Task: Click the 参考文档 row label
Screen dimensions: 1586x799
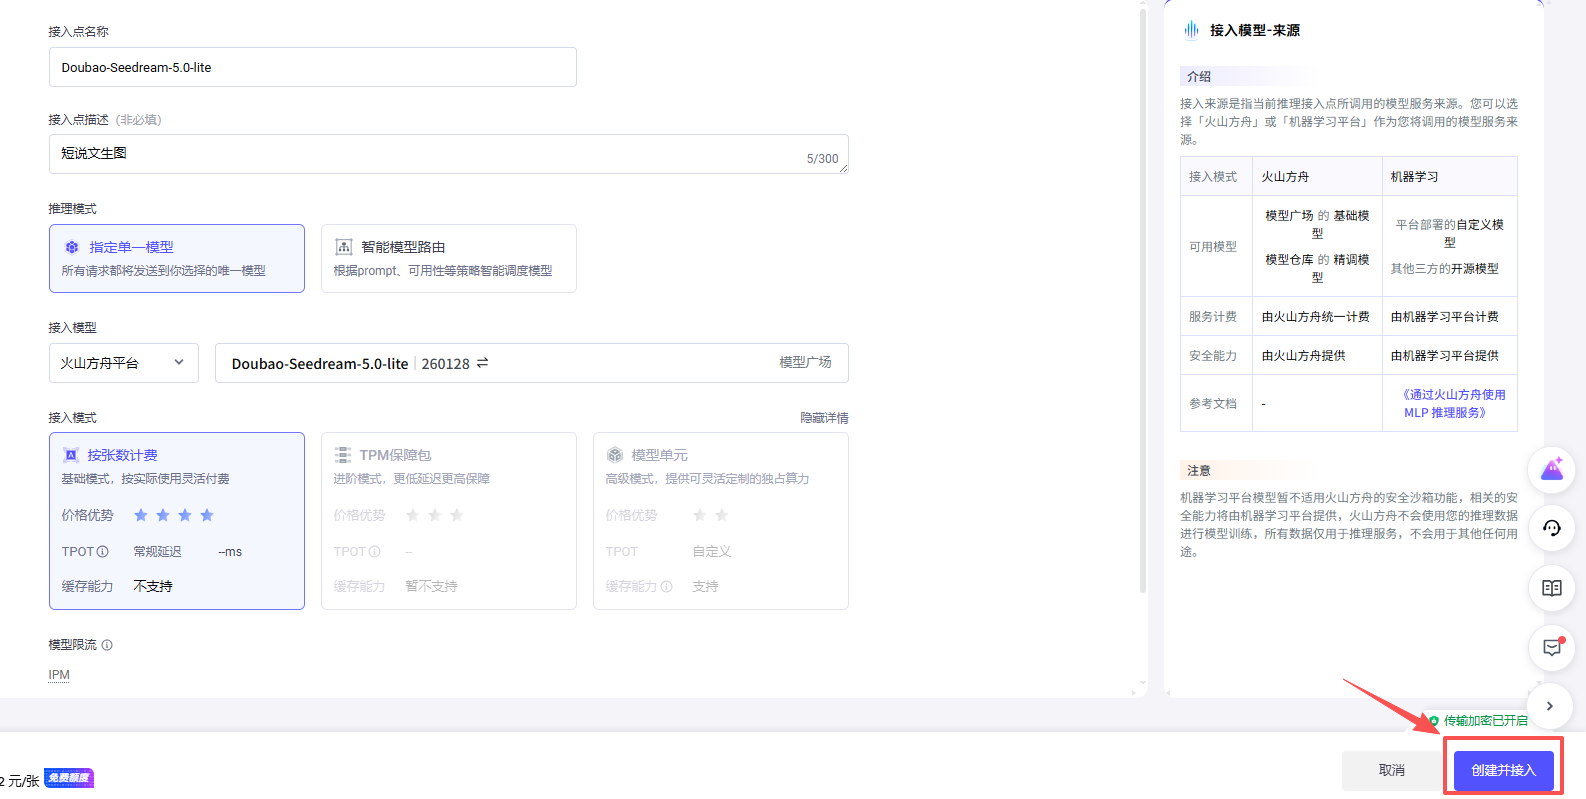Action: point(1213,403)
